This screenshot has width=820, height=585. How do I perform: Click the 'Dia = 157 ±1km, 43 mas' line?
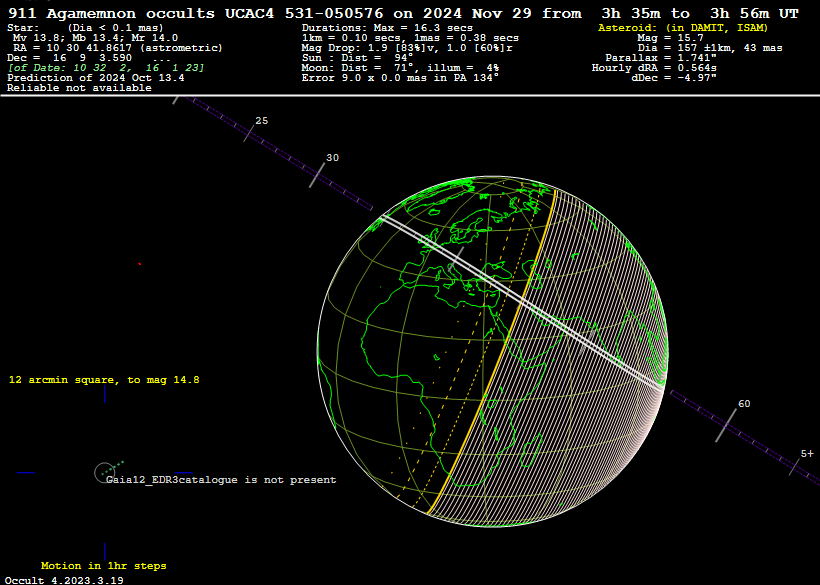coord(710,48)
